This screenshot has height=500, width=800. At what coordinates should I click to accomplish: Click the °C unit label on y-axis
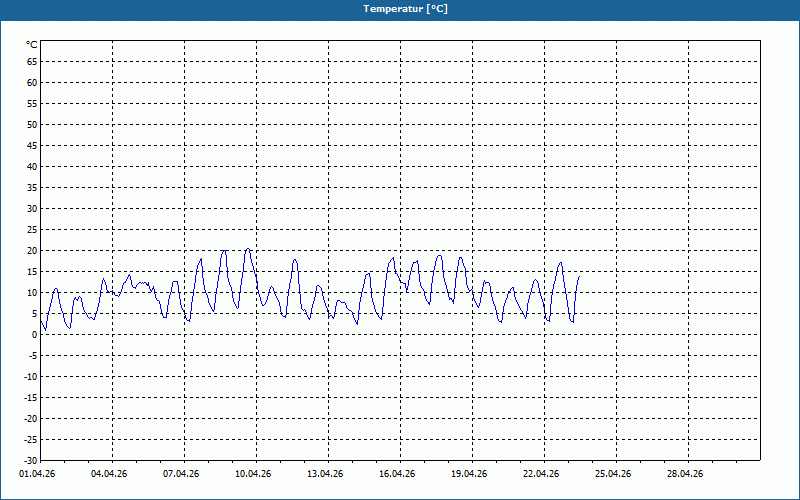click(x=31, y=44)
